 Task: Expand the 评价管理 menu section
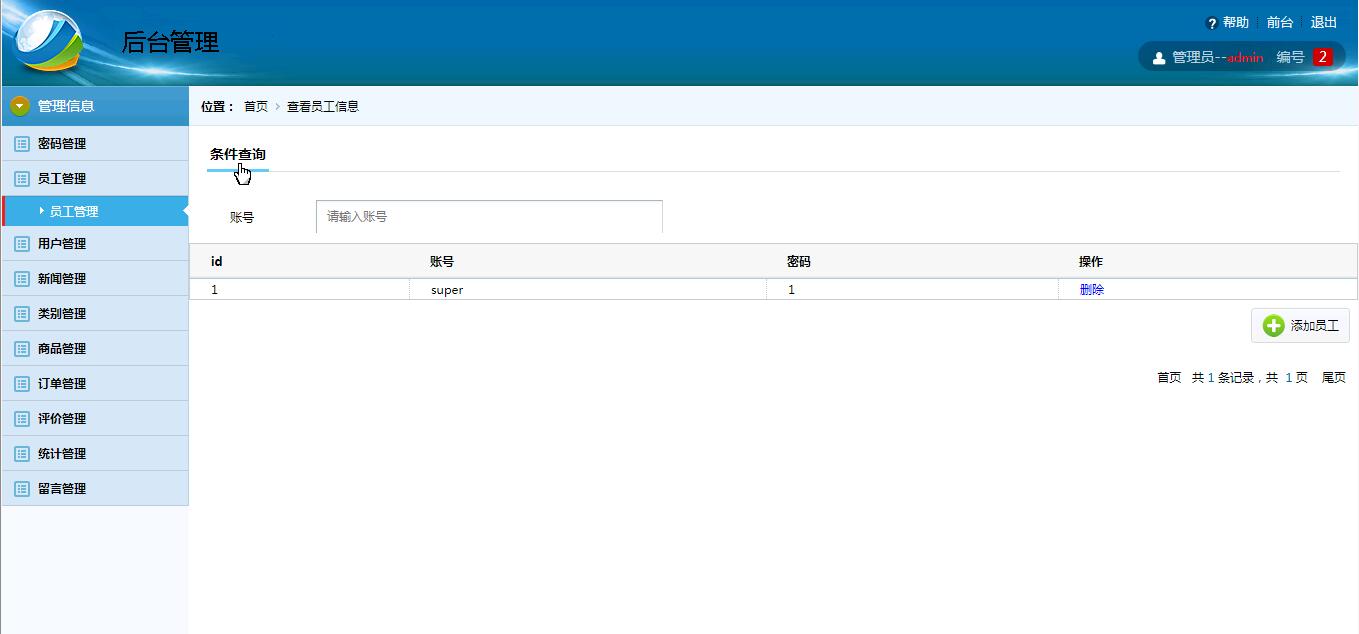pyautogui.click(x=95, y=419)
